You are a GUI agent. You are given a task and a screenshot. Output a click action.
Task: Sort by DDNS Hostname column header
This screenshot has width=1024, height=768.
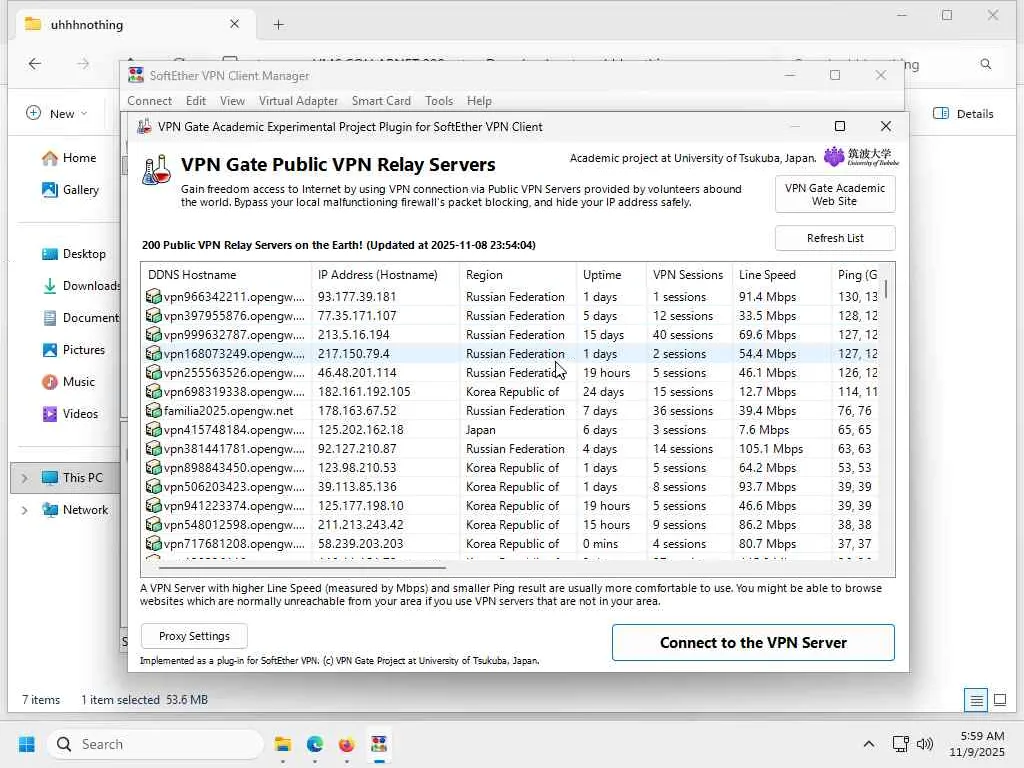click(x=226, y=275)
